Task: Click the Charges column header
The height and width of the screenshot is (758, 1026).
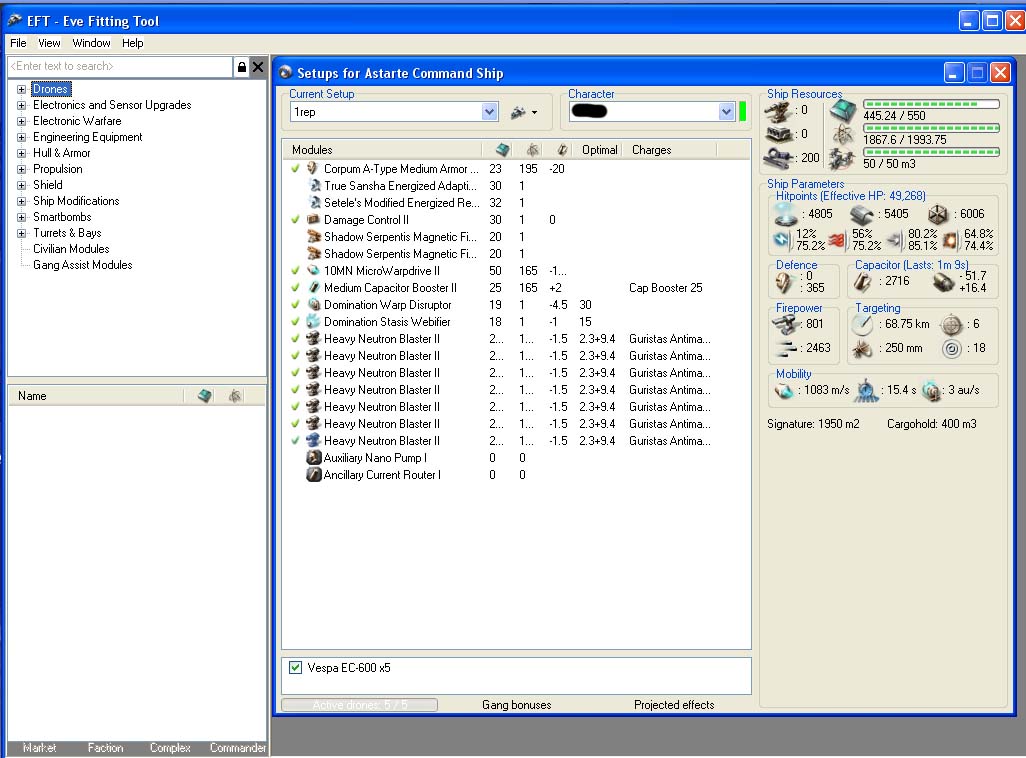Action: (669, 150)
